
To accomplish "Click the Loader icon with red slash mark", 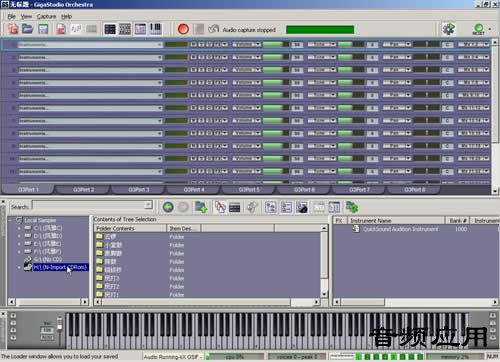I will coord(220,207).
